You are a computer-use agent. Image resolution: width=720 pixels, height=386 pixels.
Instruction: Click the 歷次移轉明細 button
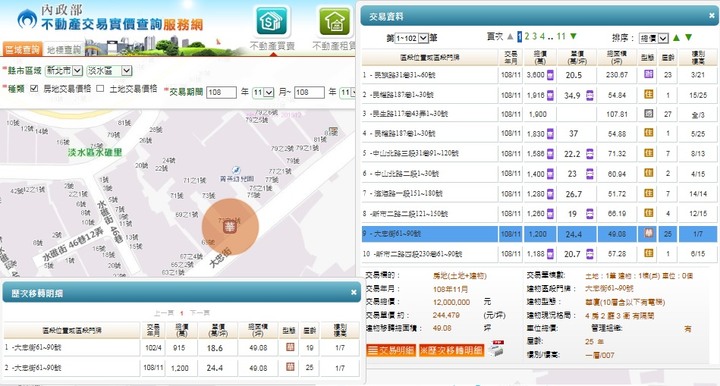pos(451,350)
